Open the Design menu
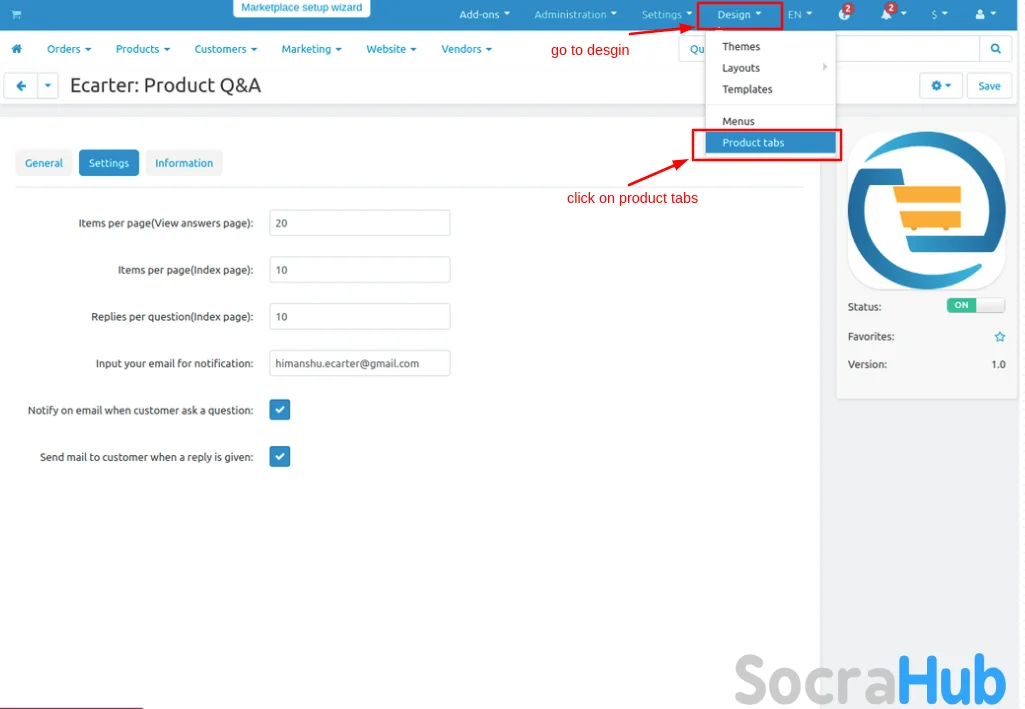Image resolution: width=1025 pixels, height=709 pixels. click(x=739, y=14)
